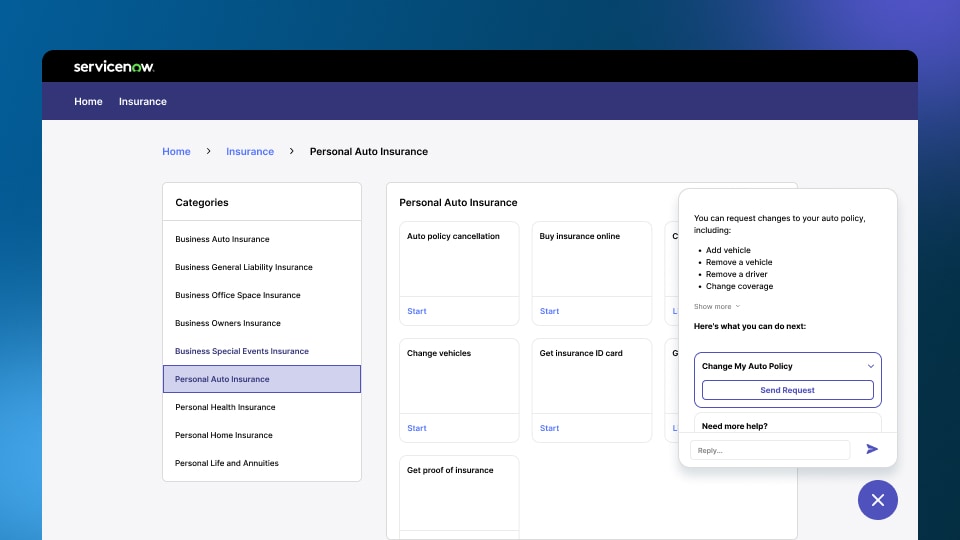Focus the Reply input field
960x540 pixels.
[770, 450]
